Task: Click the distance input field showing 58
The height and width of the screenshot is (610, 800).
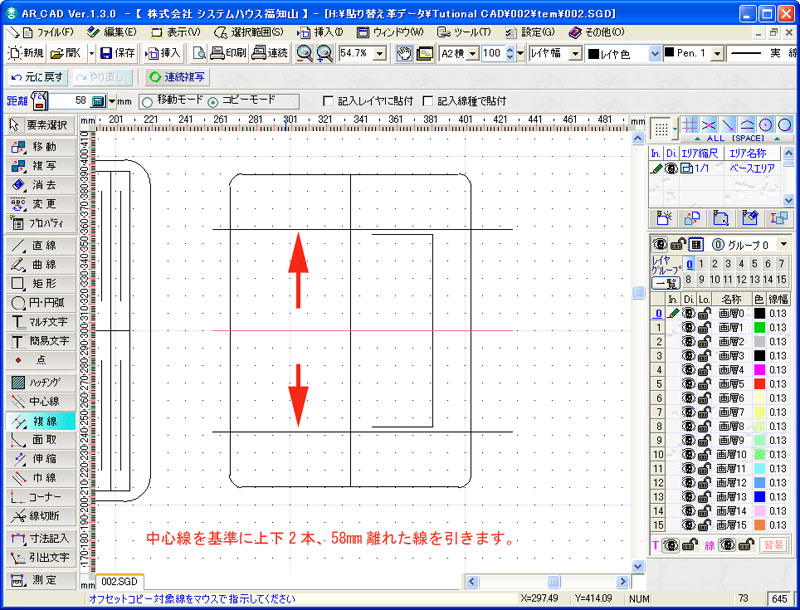Action: (x=68, y=101)
